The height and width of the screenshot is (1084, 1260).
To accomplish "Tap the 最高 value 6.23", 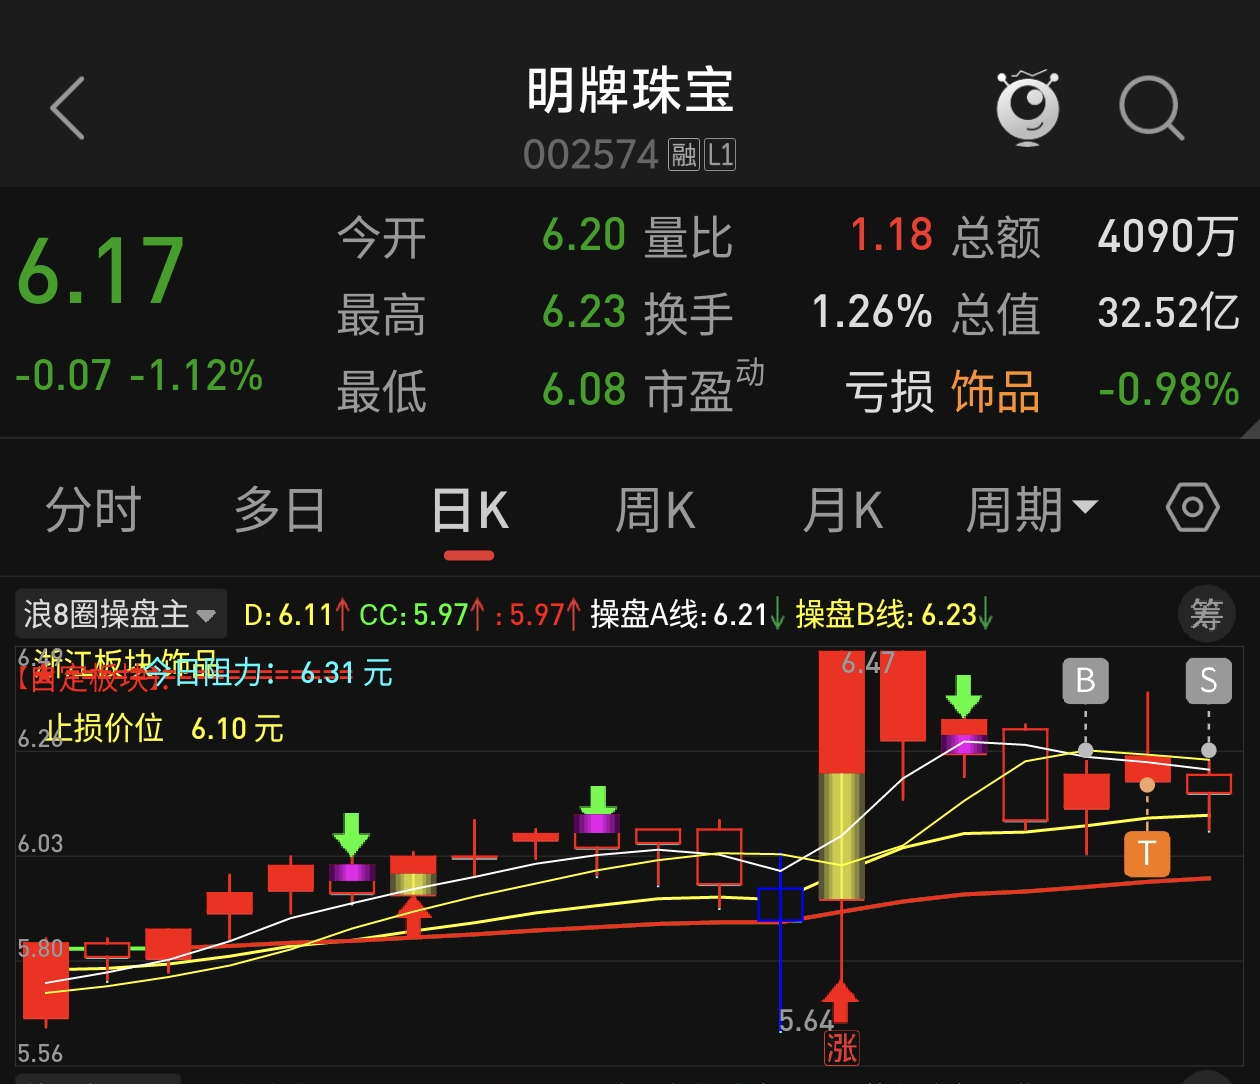I will point(584,313).
